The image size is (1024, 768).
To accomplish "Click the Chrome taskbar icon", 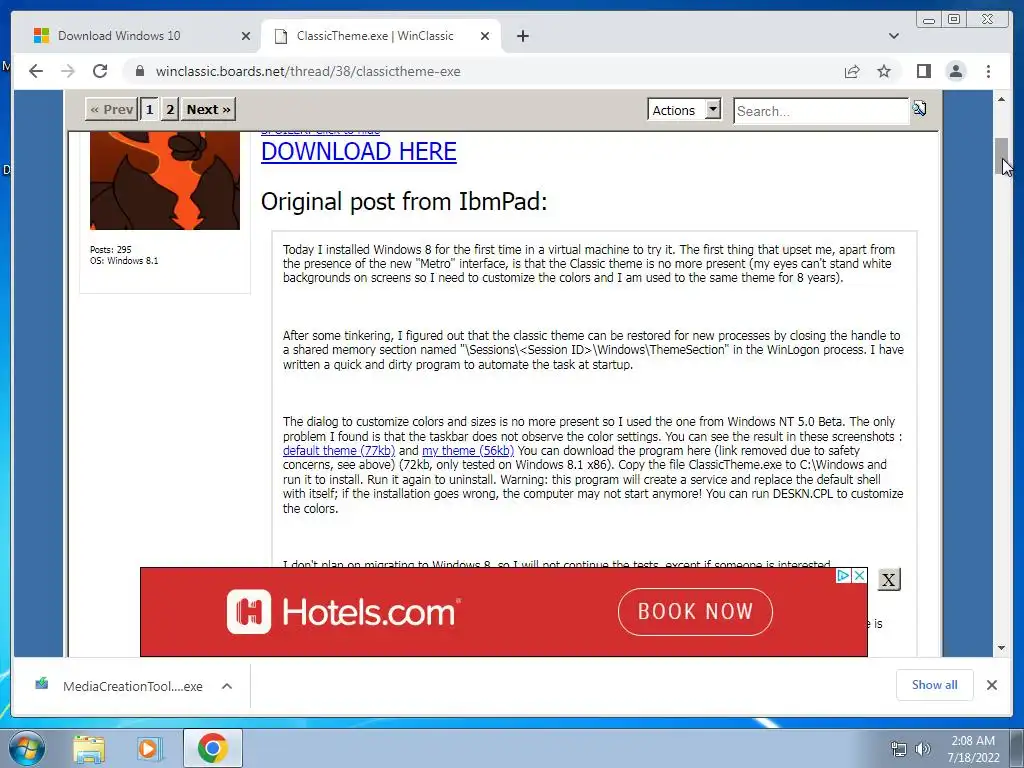I will tap(212, 748).
